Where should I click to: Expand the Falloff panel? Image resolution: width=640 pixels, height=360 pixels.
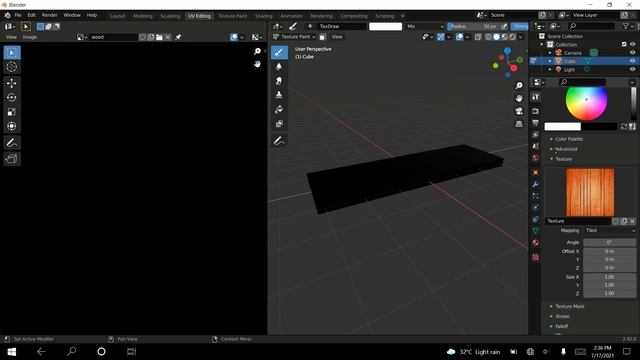(561, 326)
